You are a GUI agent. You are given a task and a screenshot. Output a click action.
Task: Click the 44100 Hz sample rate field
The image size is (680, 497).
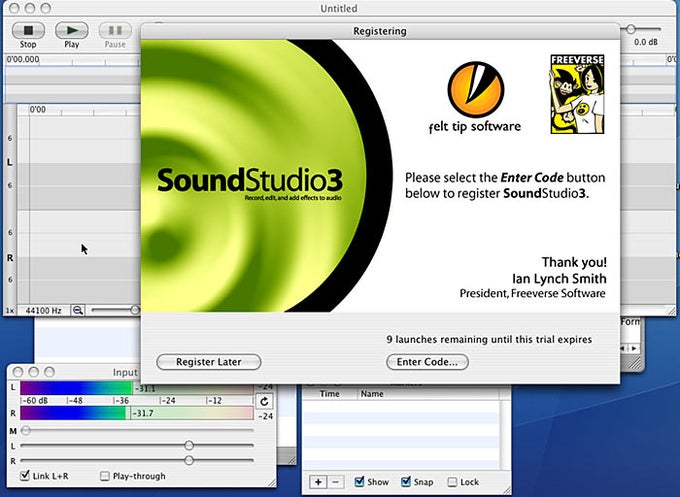coord(43,311)
